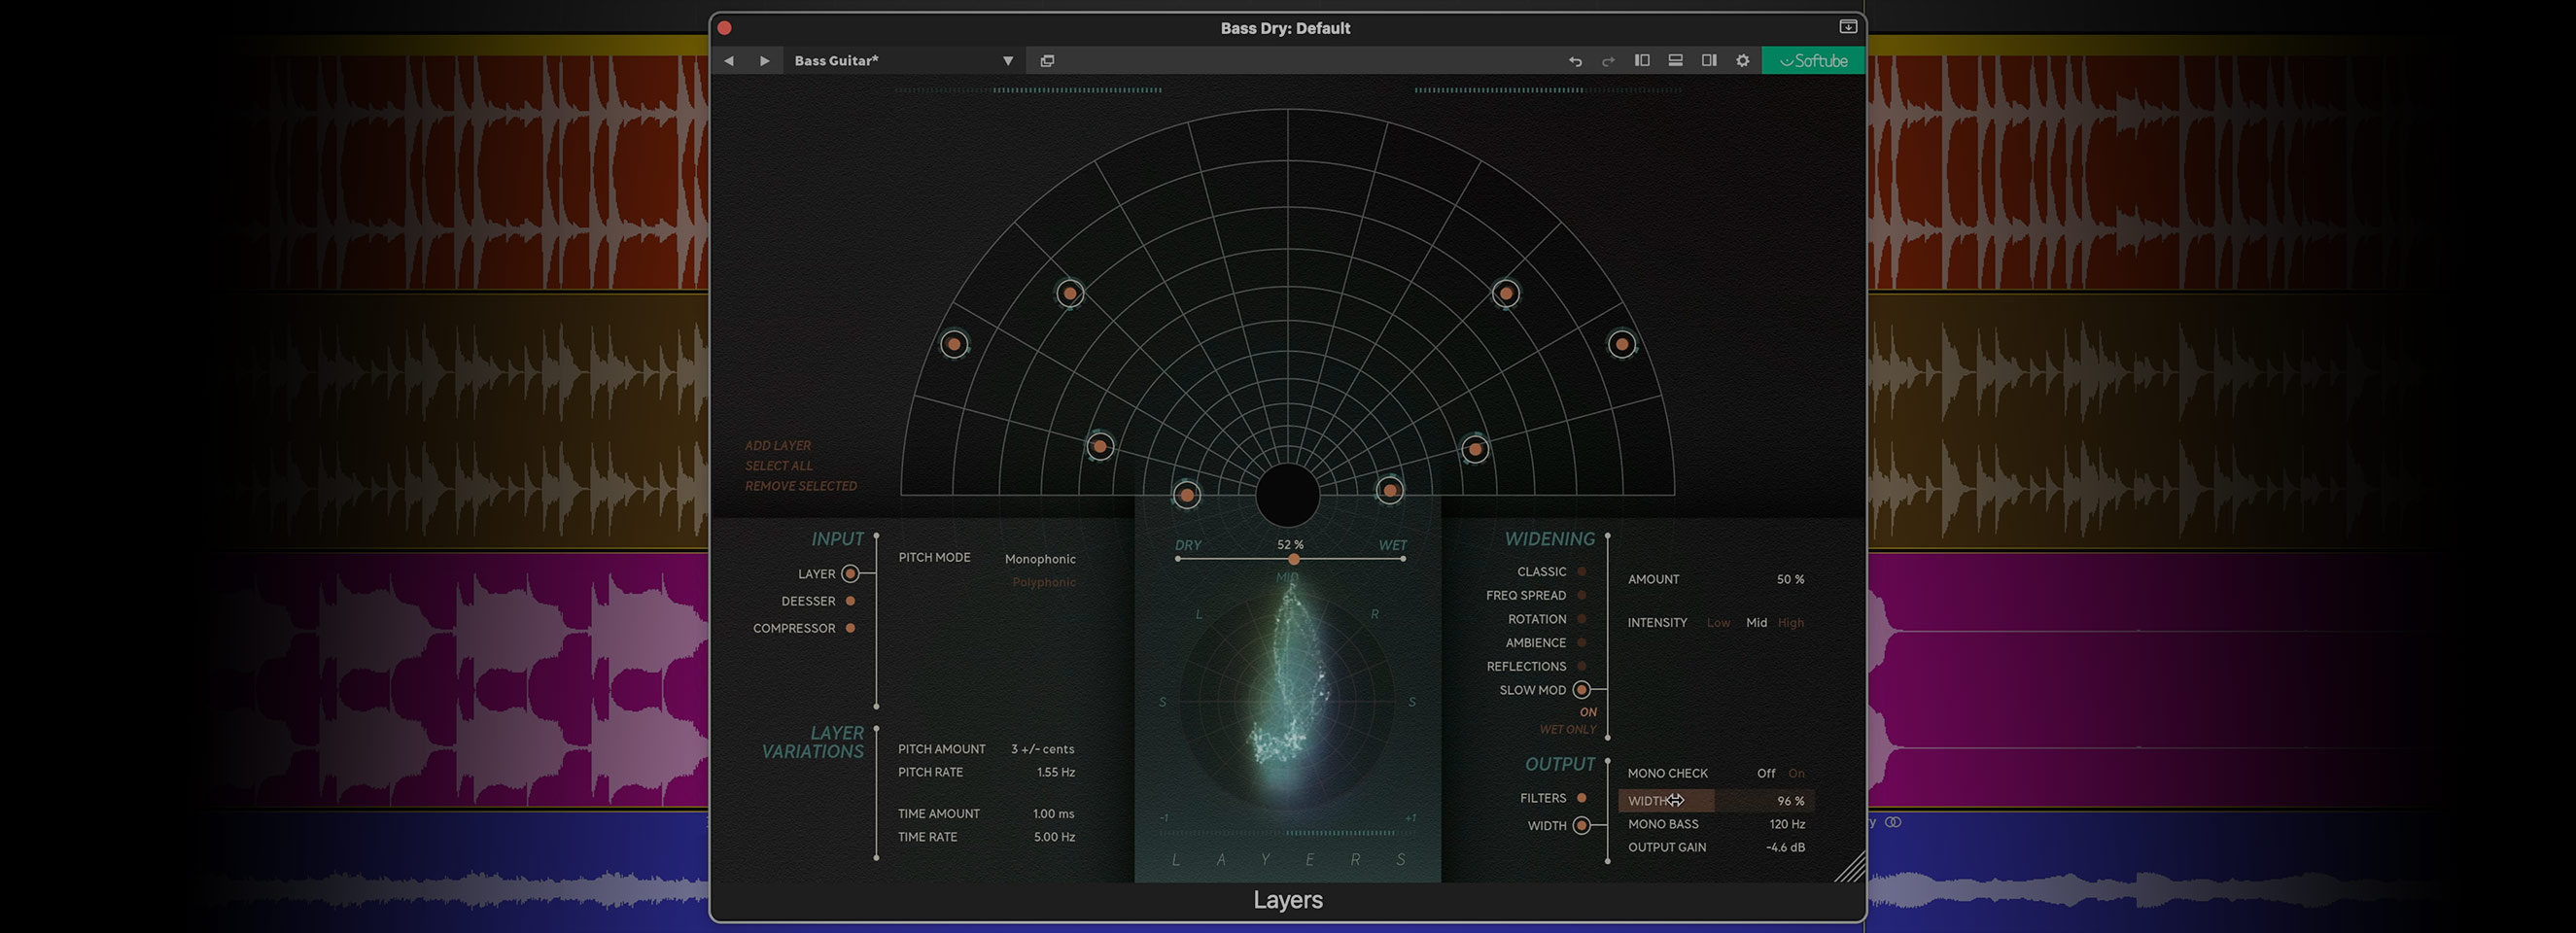Screen dimensions: 2576x933
Task: Click the preset compare window icon
Action: [x=1047, y=61]
